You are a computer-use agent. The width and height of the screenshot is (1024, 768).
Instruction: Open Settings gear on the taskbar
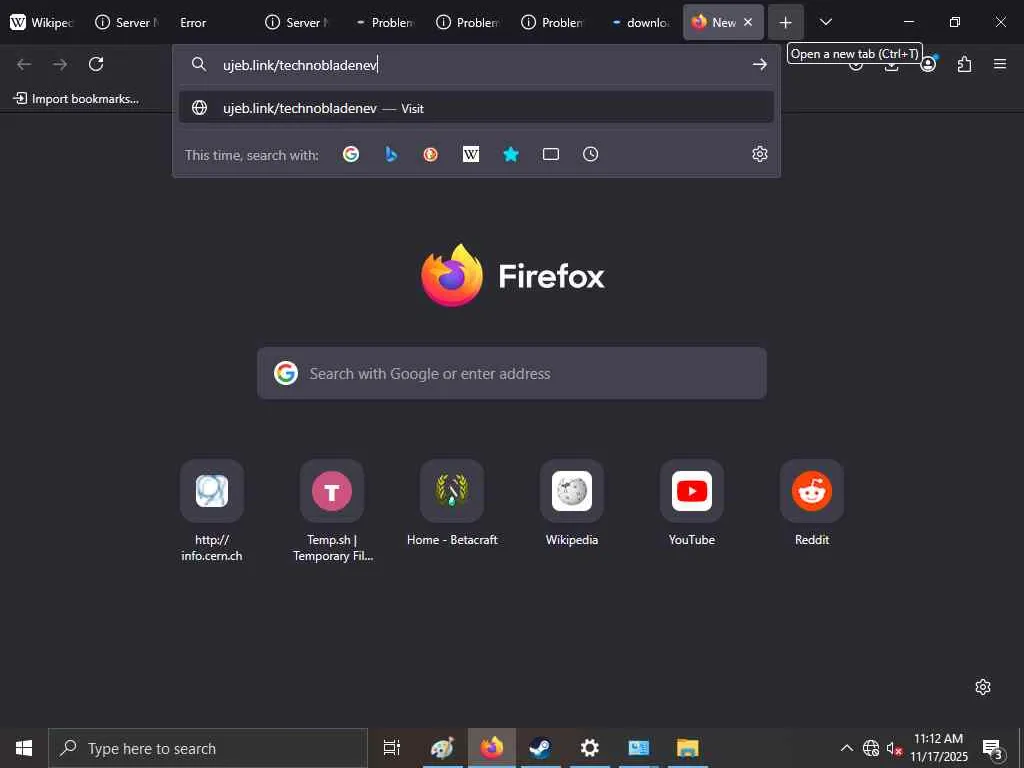click(x=590, y=748)
